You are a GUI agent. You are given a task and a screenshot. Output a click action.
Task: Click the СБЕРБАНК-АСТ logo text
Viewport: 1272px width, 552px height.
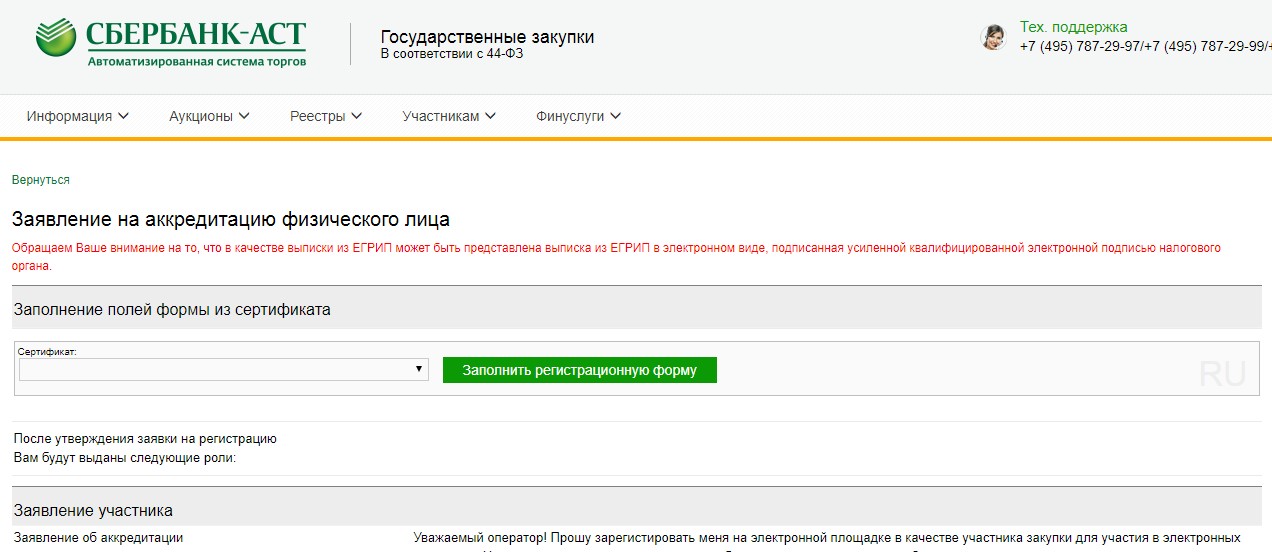[x=195, y=35]
